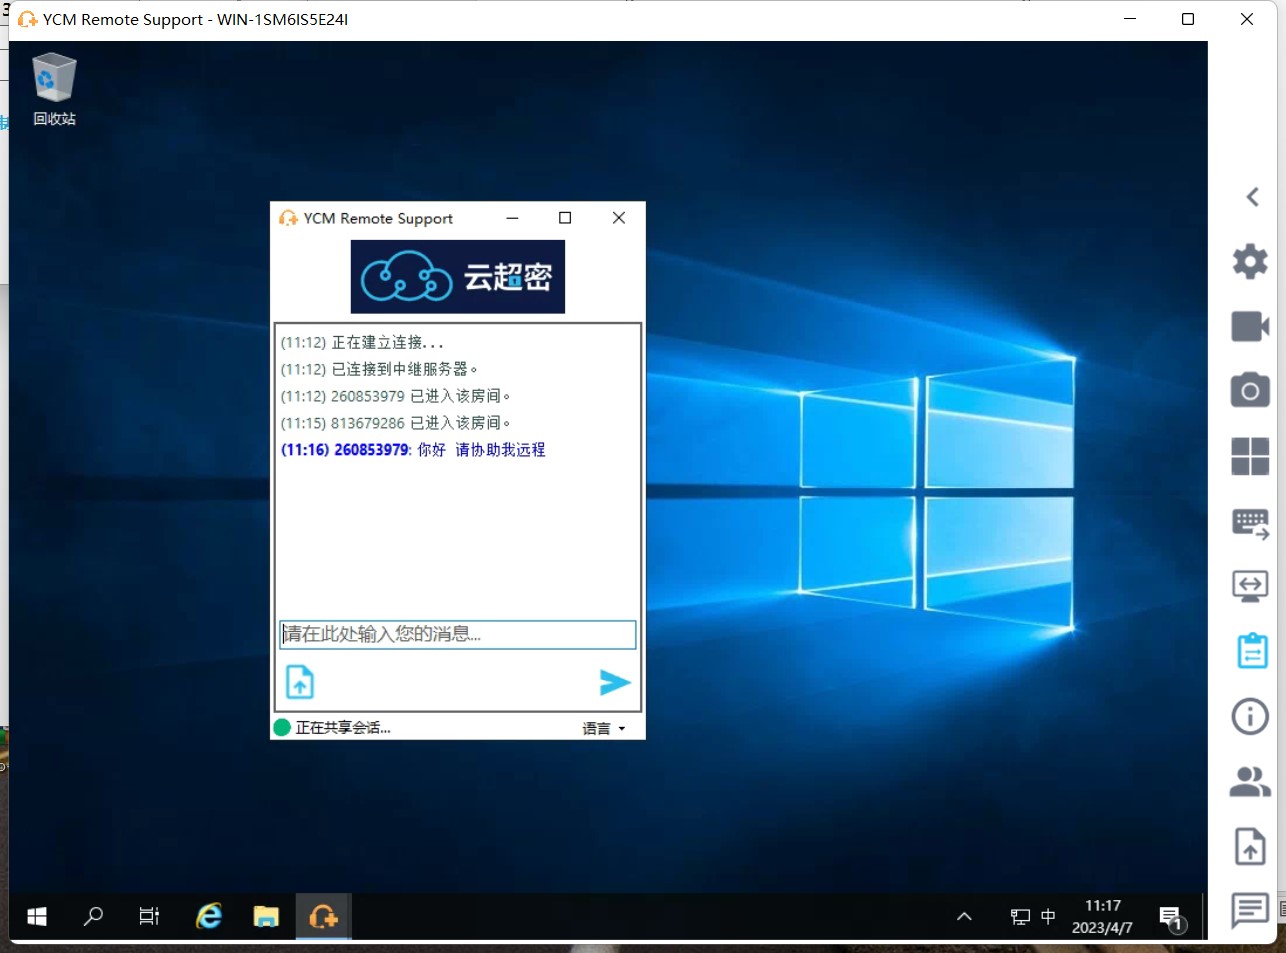1286x953 pixels.
Task: Click the 11:12 line 260853979 已进入该房间
Action: [x=396, y=396]
